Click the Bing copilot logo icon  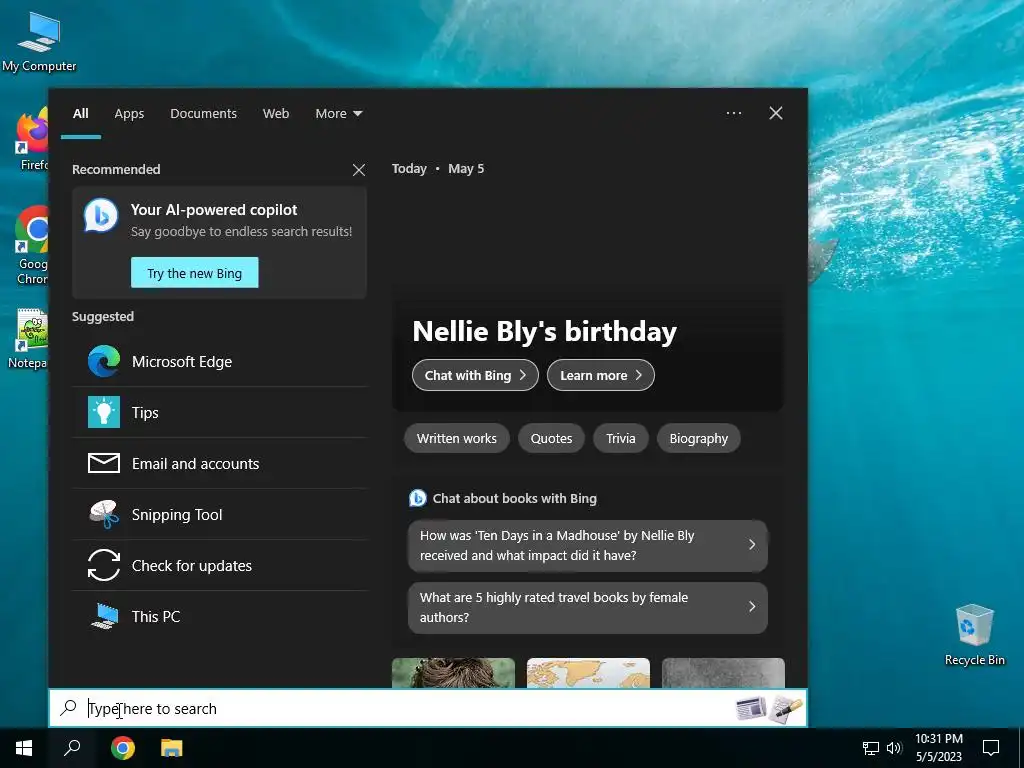coord(101,215)
